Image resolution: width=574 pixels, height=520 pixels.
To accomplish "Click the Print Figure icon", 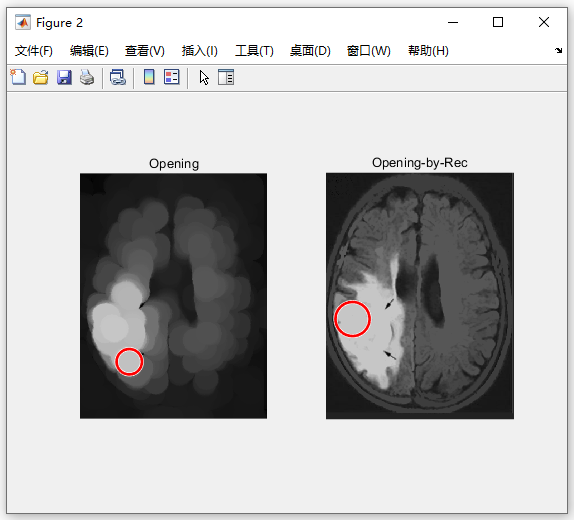I will [x=87, y=77].
